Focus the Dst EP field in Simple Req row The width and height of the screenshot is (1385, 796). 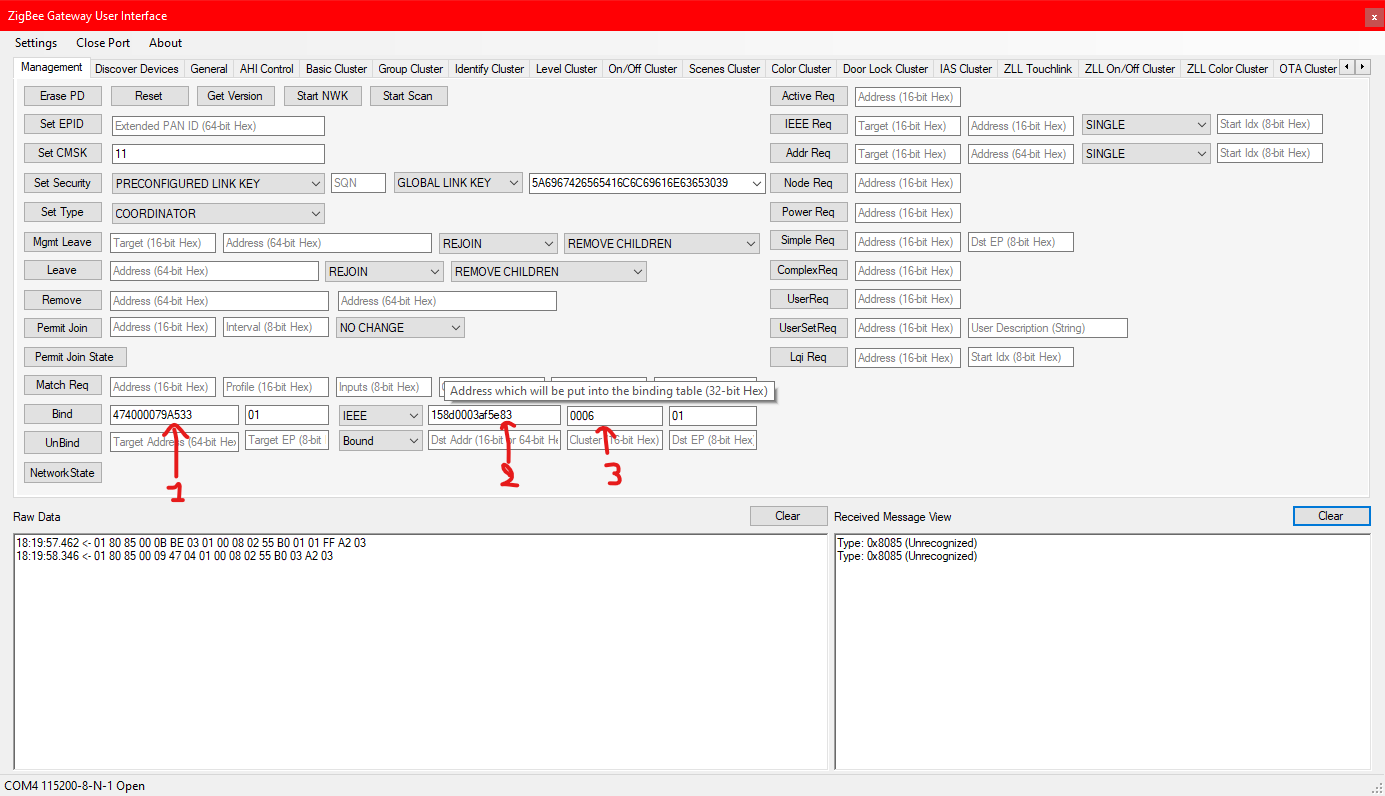(1020, 242)
